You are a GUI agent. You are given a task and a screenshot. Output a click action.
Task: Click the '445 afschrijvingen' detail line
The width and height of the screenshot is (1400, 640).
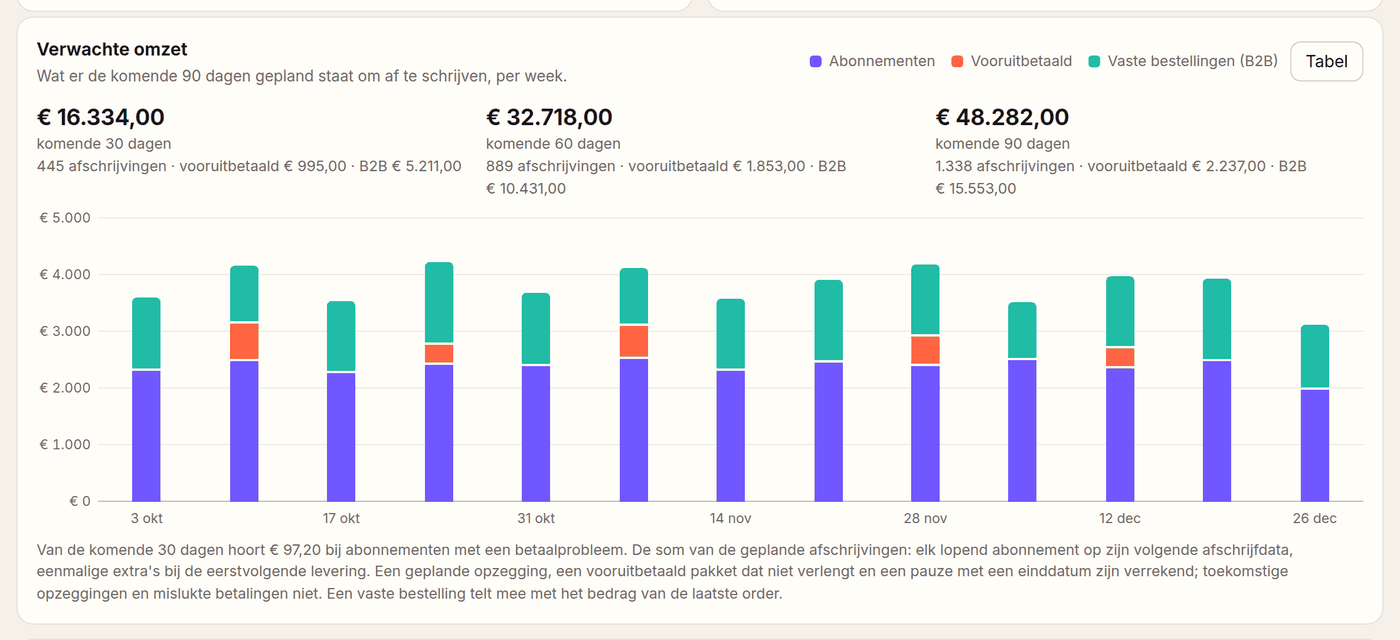tap(249, 166)
